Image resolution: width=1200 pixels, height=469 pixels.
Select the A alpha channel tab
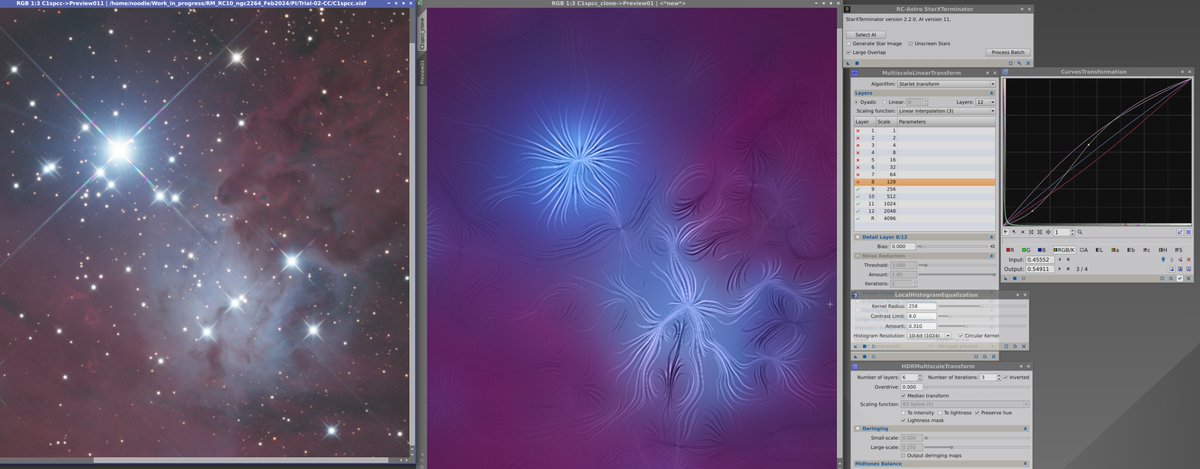pos(1084,250)
